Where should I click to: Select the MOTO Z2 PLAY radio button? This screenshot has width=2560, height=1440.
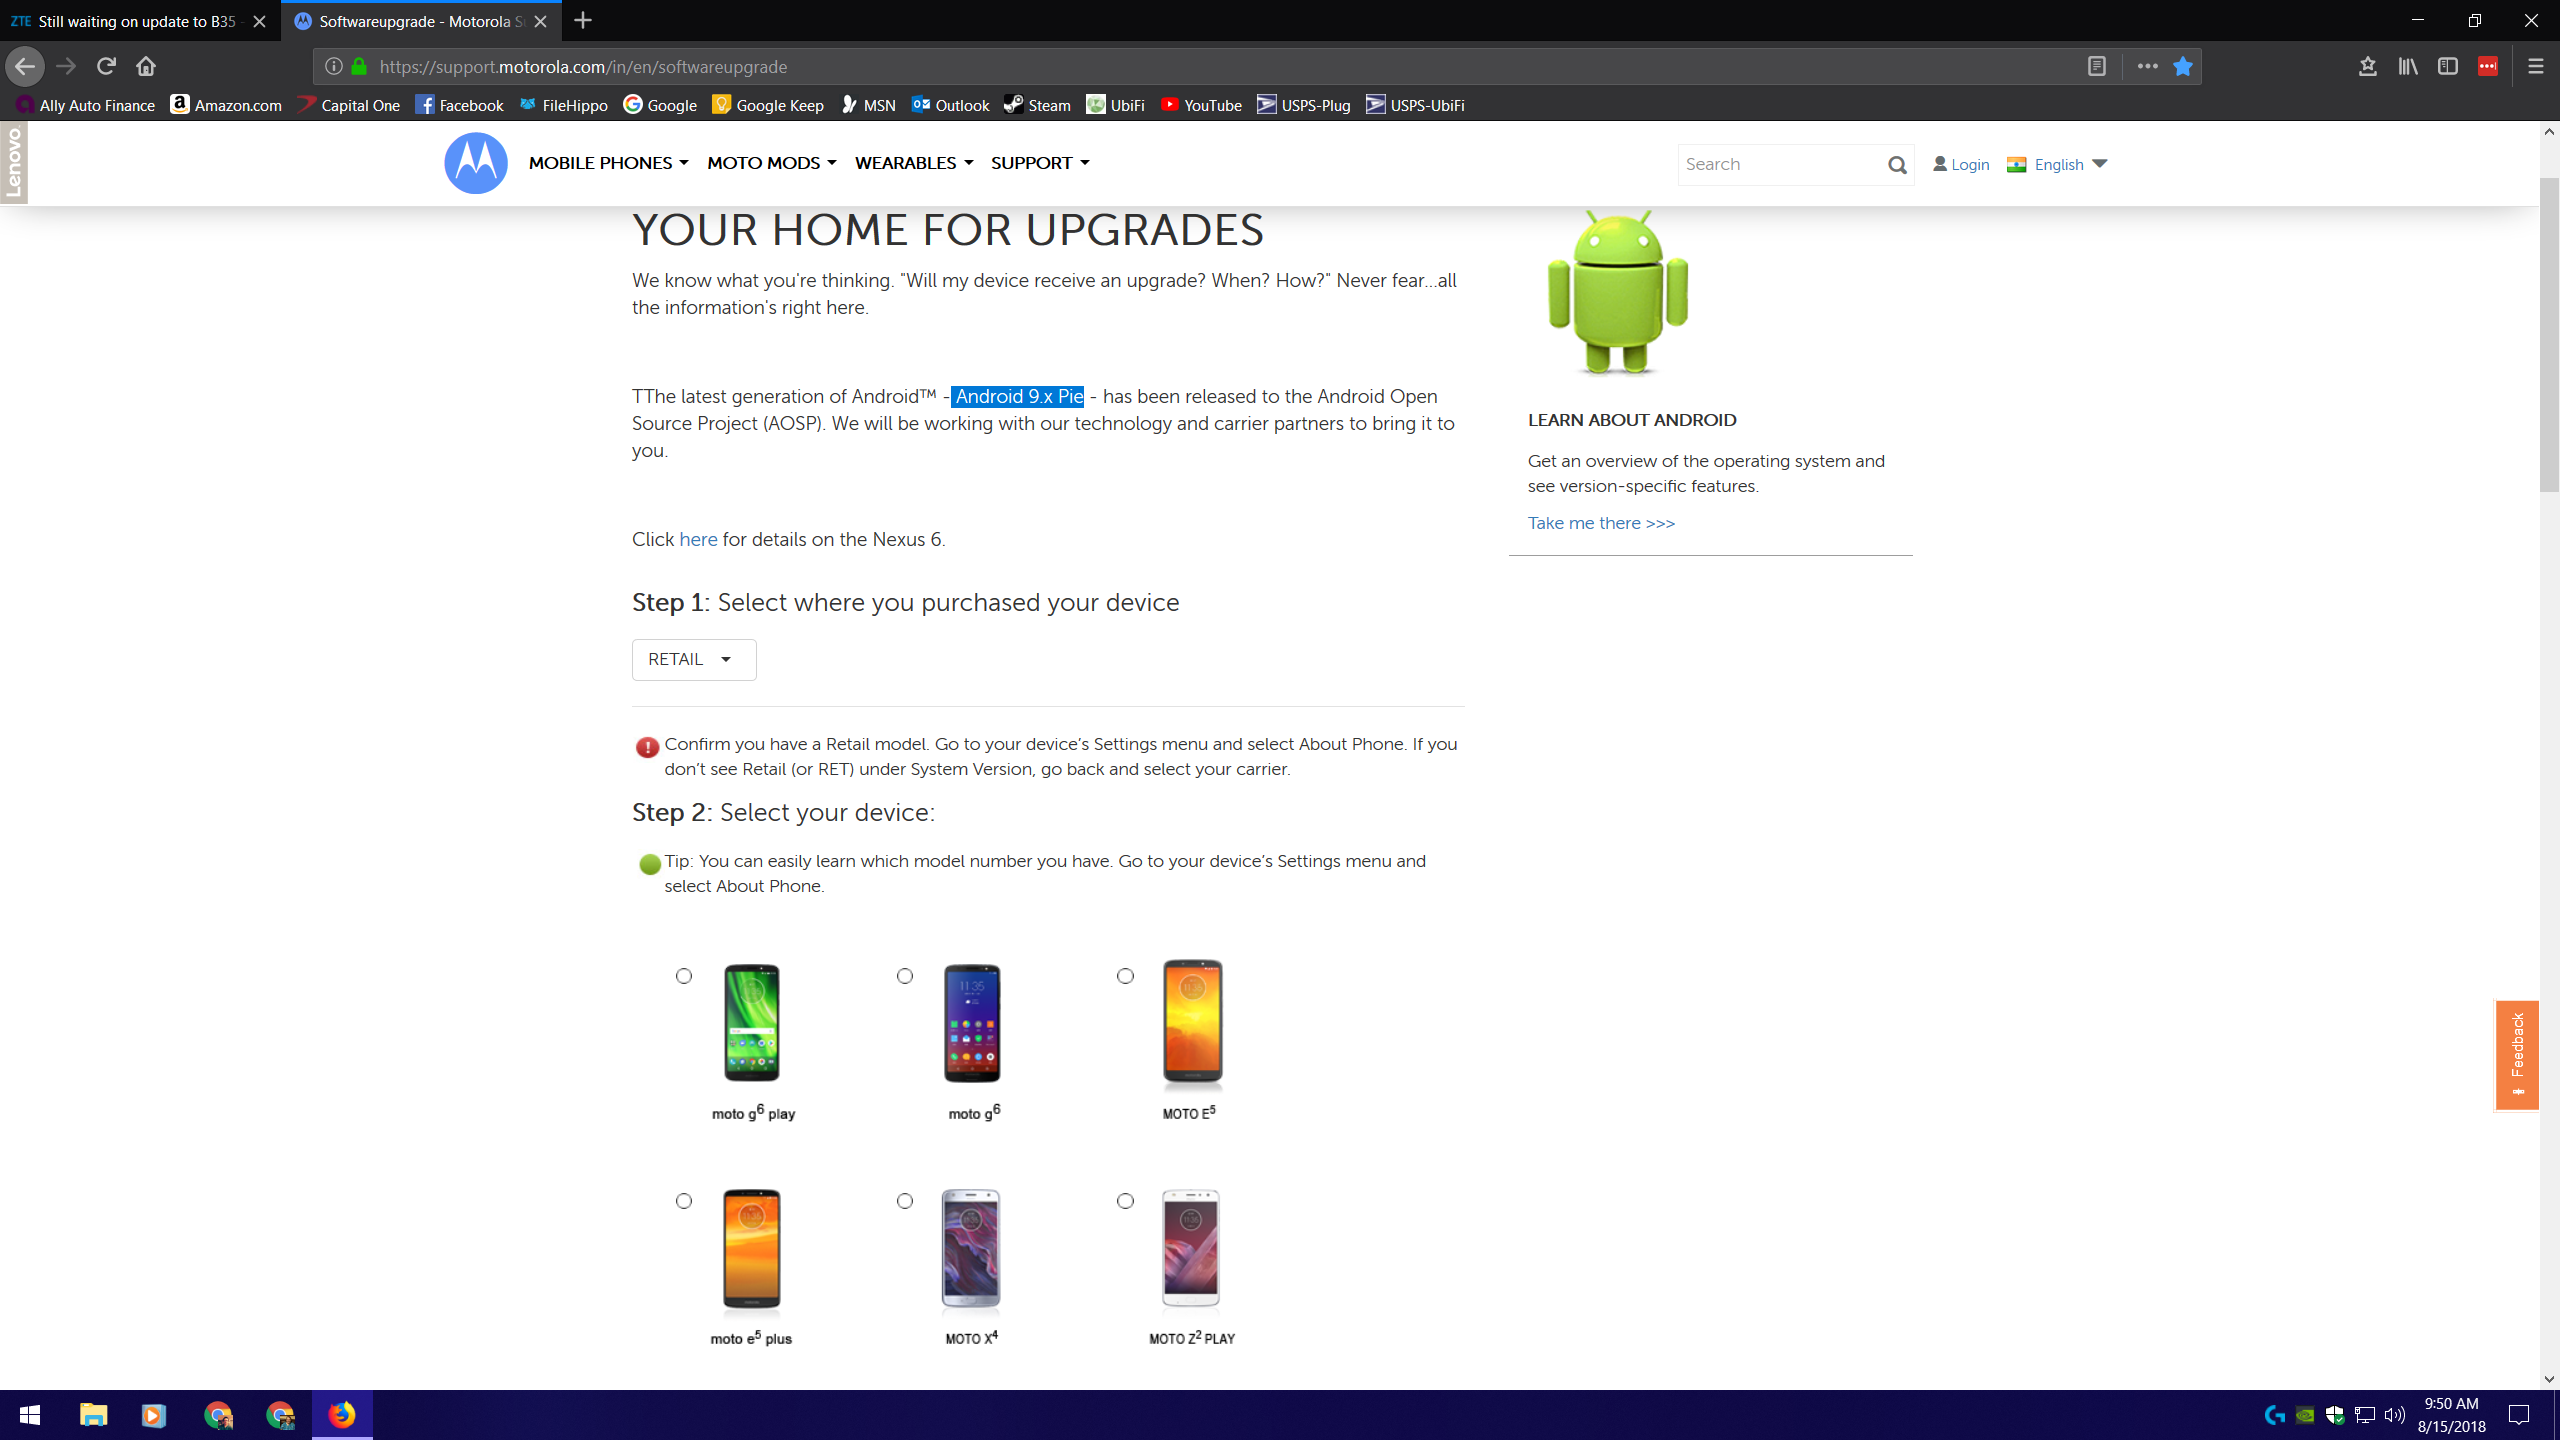click(1126, 1201)
